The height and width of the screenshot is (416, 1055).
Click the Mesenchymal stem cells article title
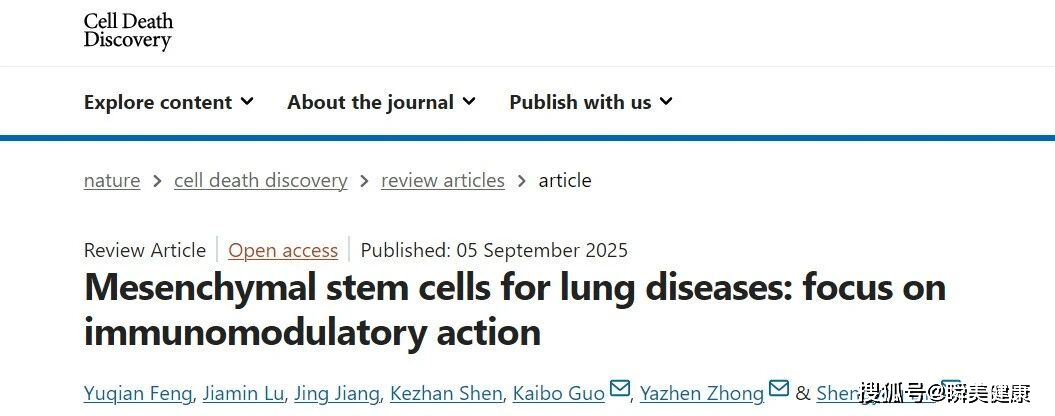[514, 309]
